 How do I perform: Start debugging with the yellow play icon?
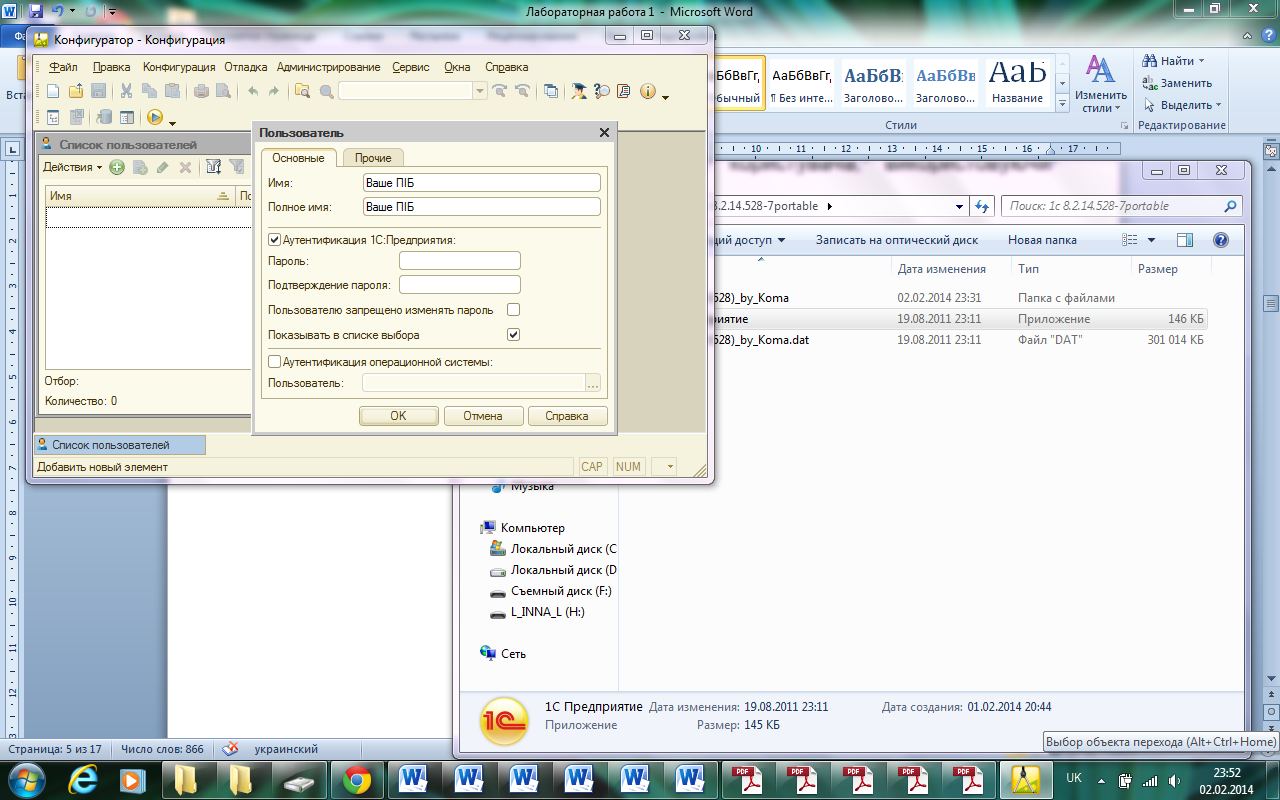tap(155, 117)
